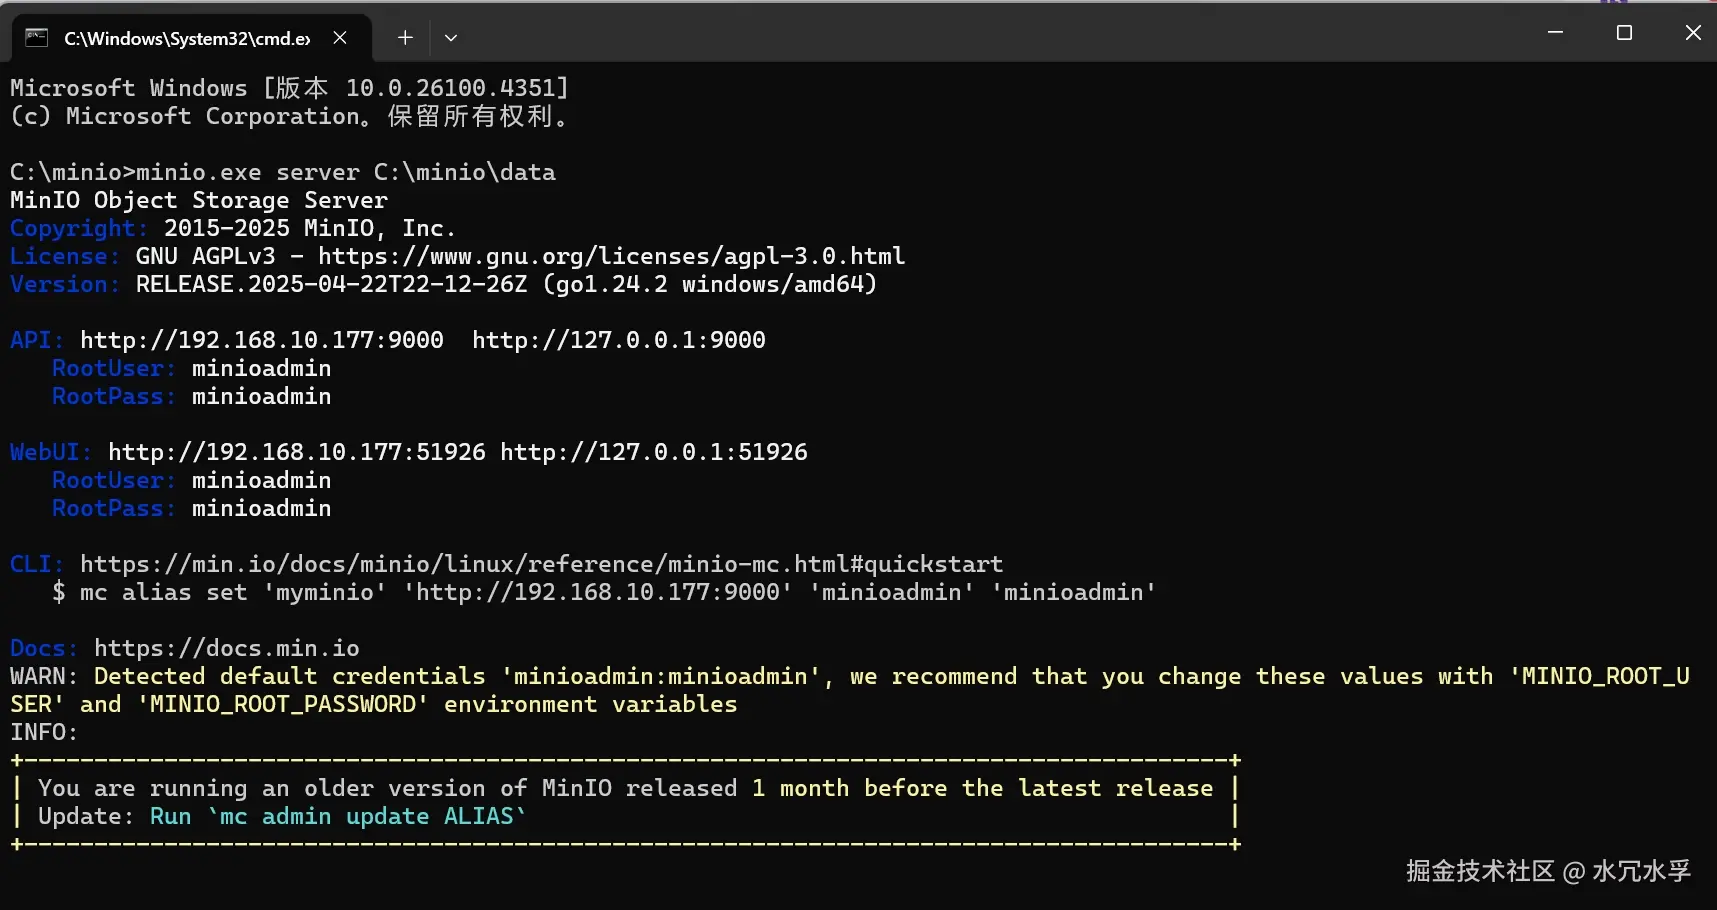This screenshot has height=910, width=1717.
Task: Click the API localhost URL http://127.0.0.1:9000
Action: pos(618,341)
